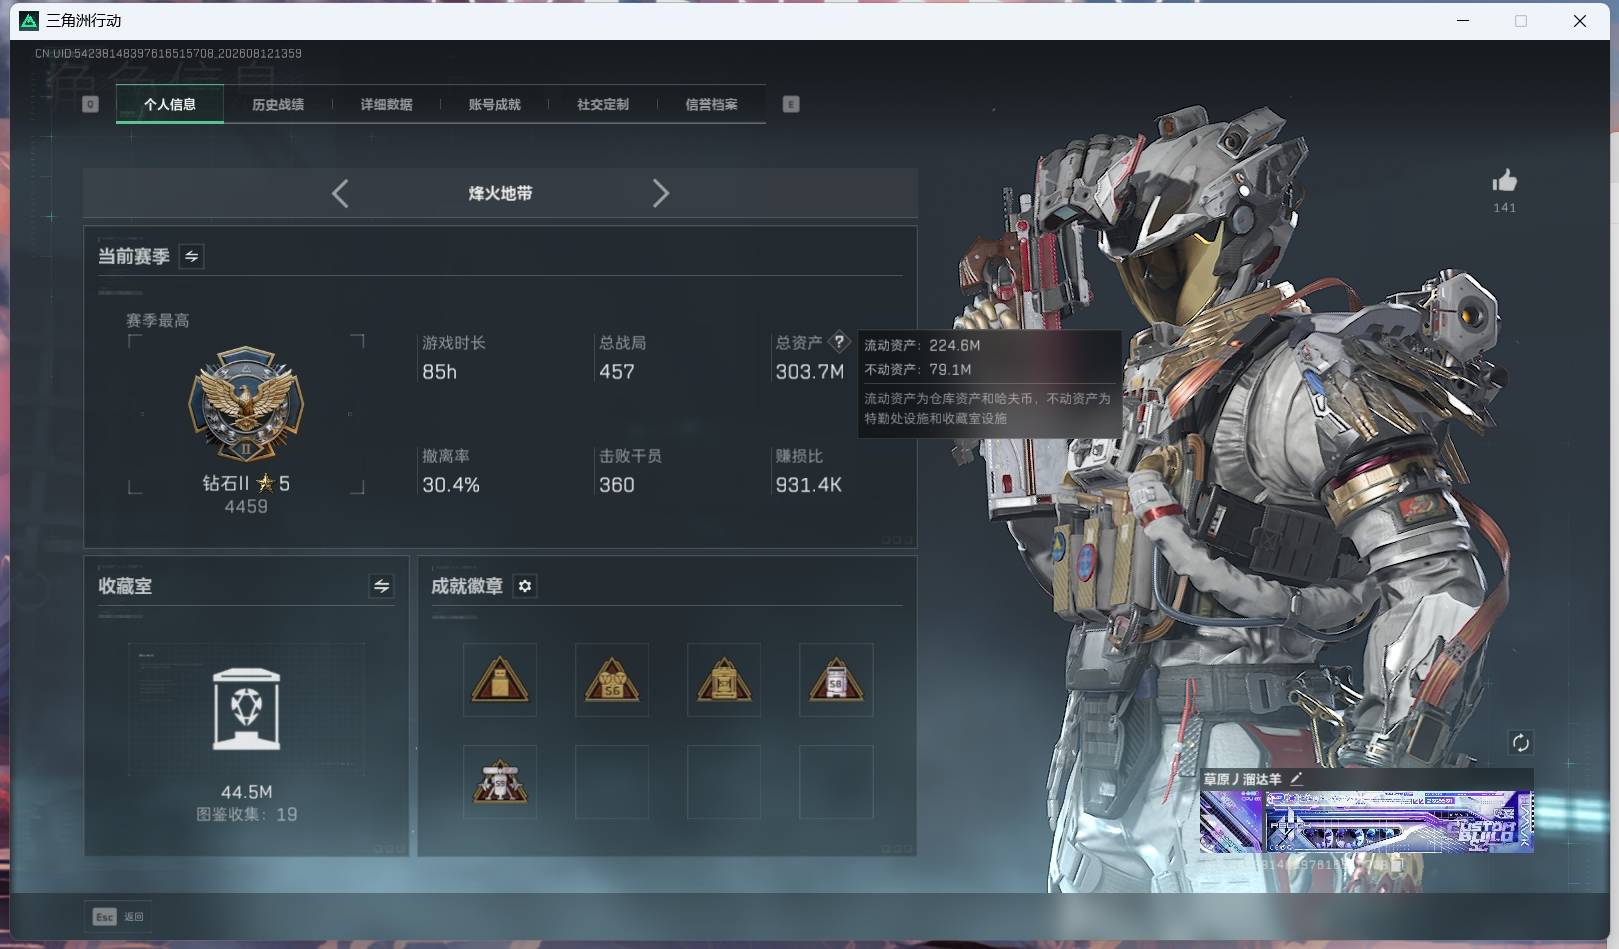
Task: Open 成就徽章 settings gear
Action: point(525,586)
